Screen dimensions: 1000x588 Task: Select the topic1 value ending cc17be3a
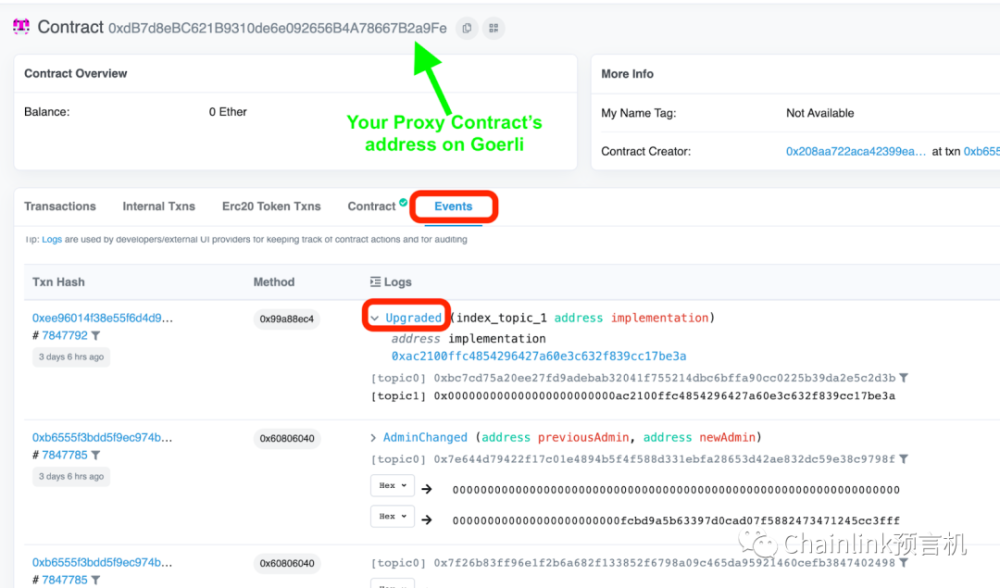665,396
